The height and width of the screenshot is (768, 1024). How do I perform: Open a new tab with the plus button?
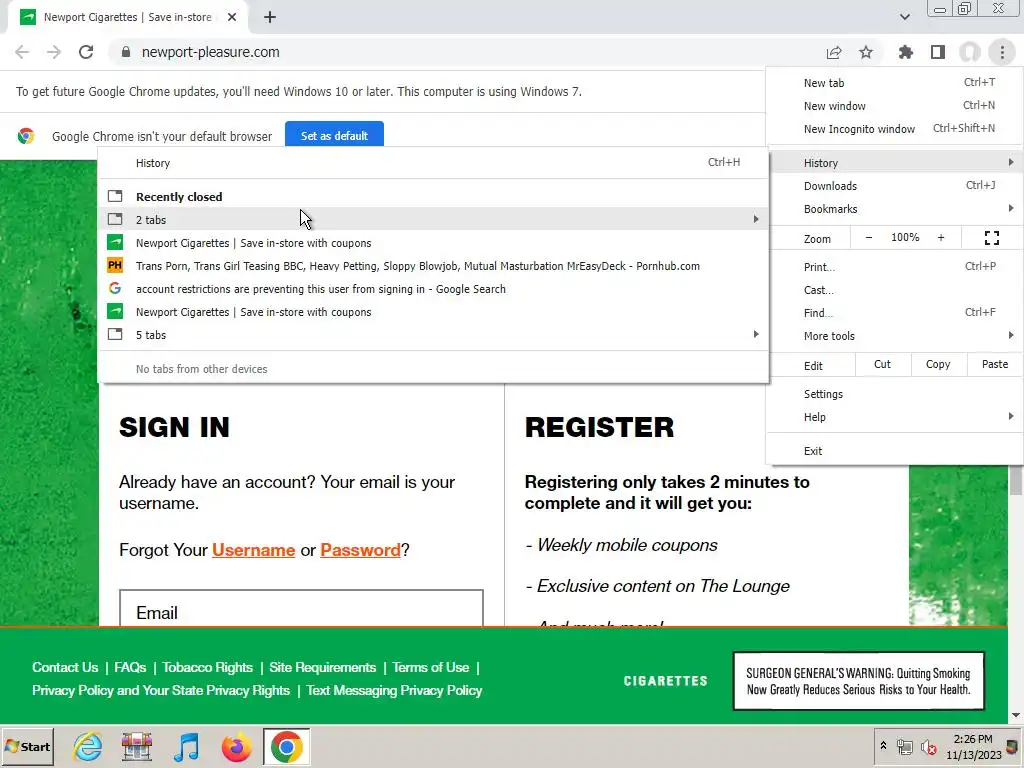[270, 18]
